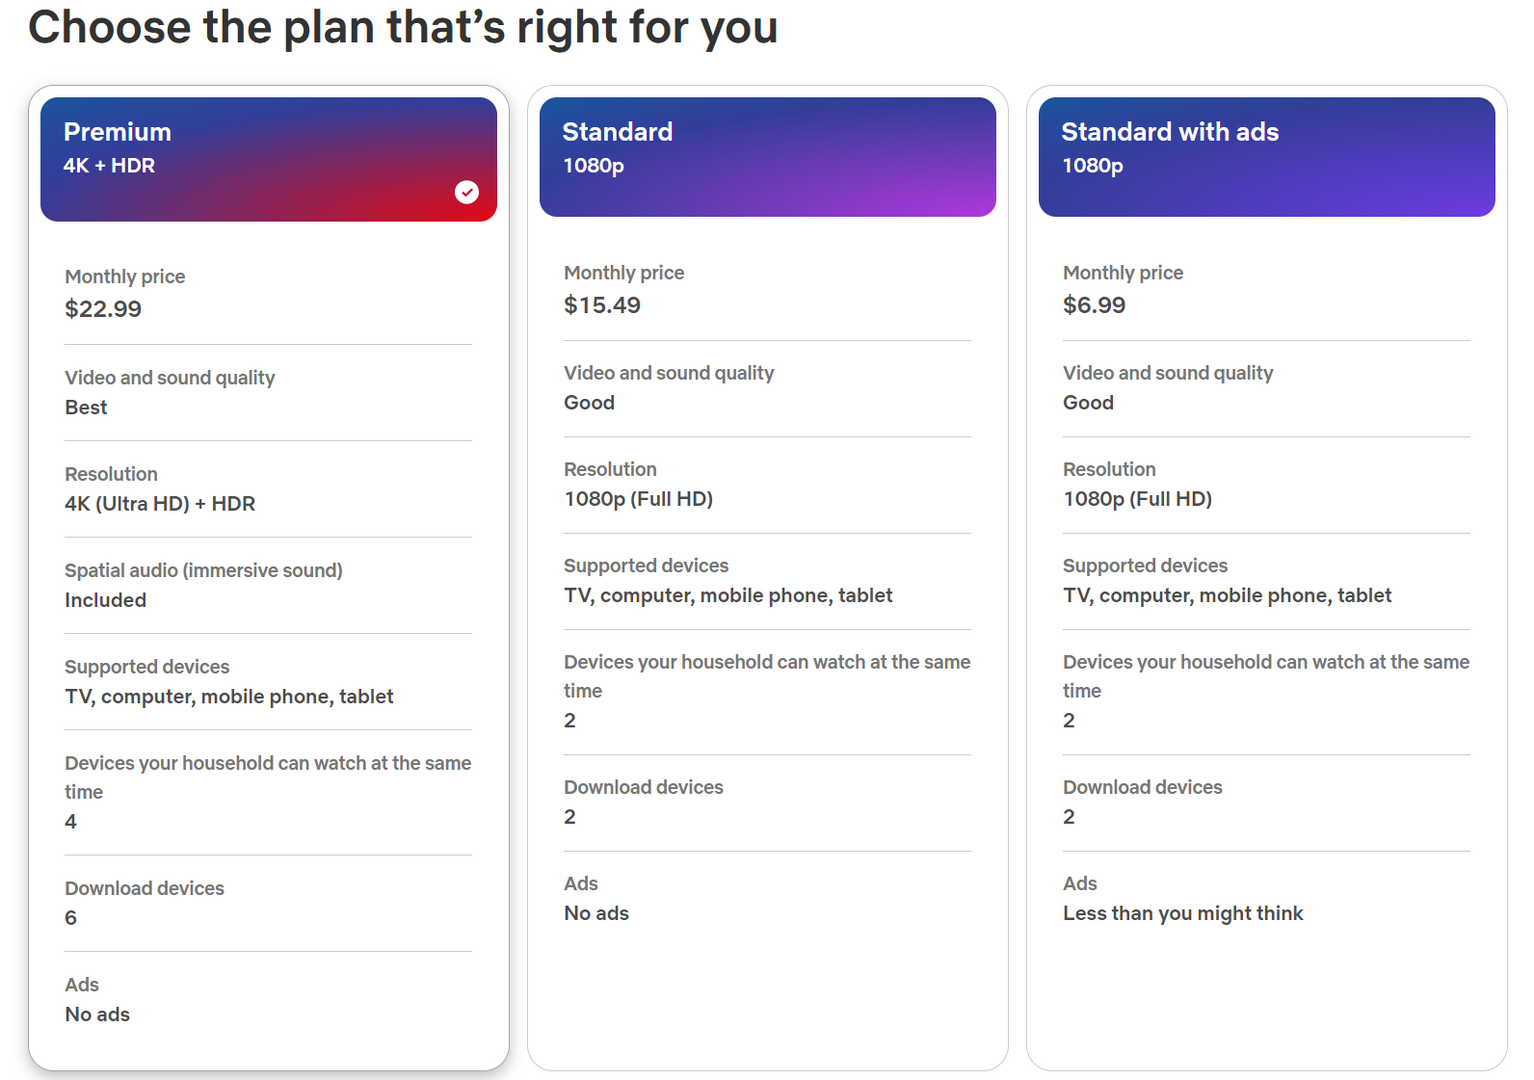Click the checkmark icon on Premium plan

tap(467, 192)
